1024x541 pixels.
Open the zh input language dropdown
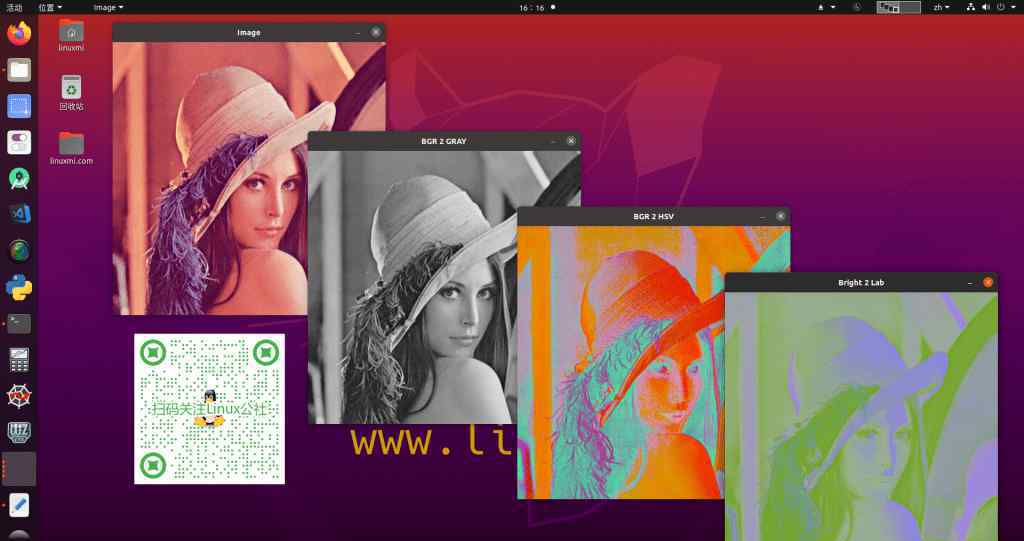pyautogui.click(x=941, y=8)
